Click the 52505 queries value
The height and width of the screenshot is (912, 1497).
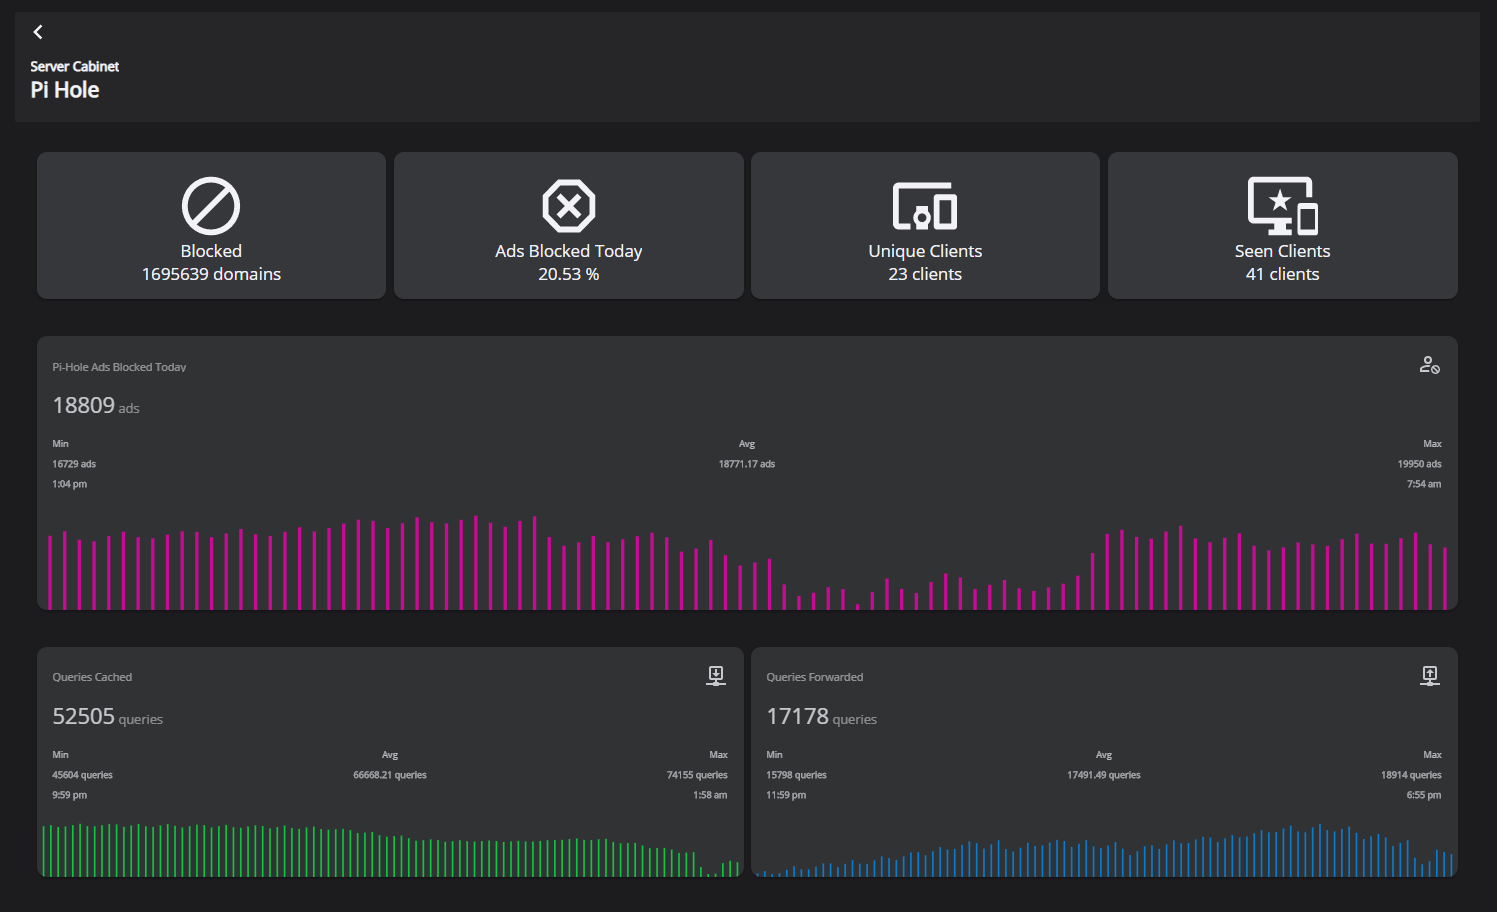click(x=107, y=716)
